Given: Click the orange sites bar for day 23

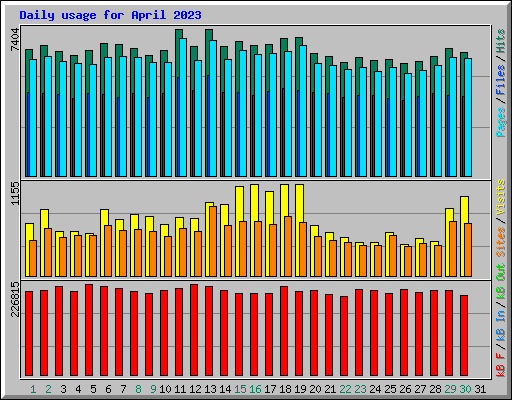Looking at the screenshot, I should [x=363, y=261].
